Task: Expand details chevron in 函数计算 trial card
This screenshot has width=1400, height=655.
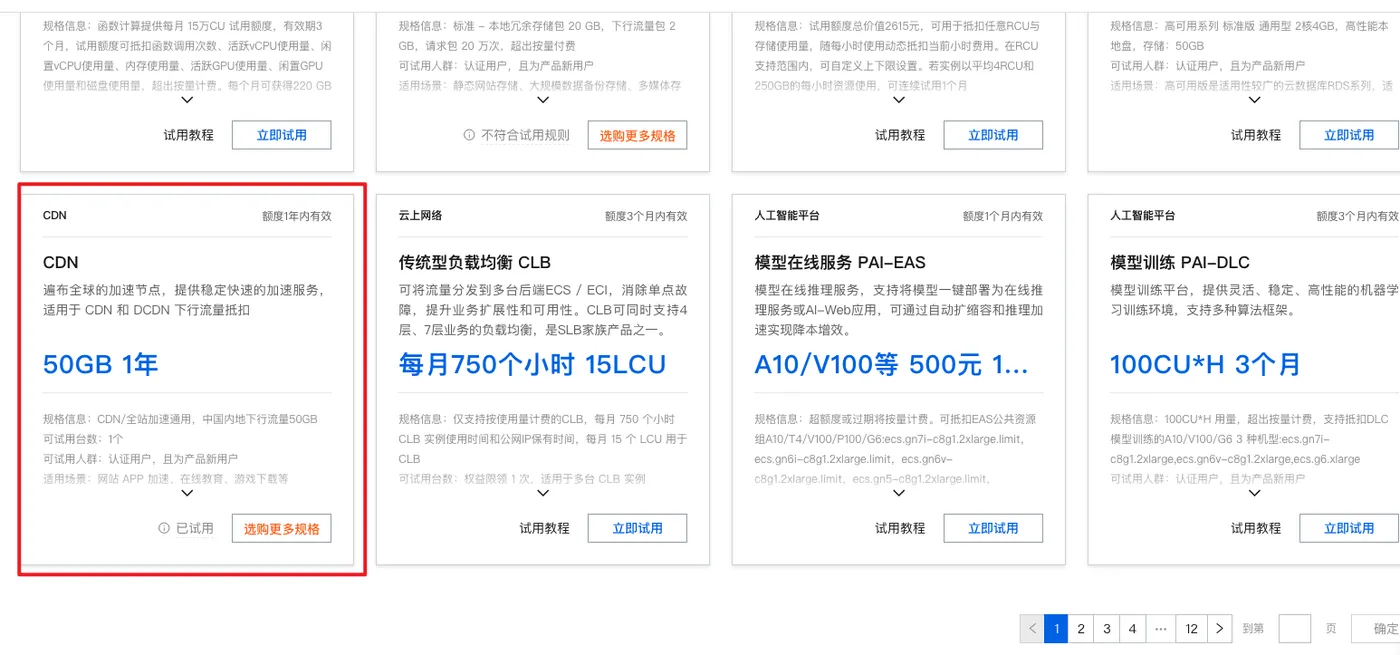Action: click(187, 100)
